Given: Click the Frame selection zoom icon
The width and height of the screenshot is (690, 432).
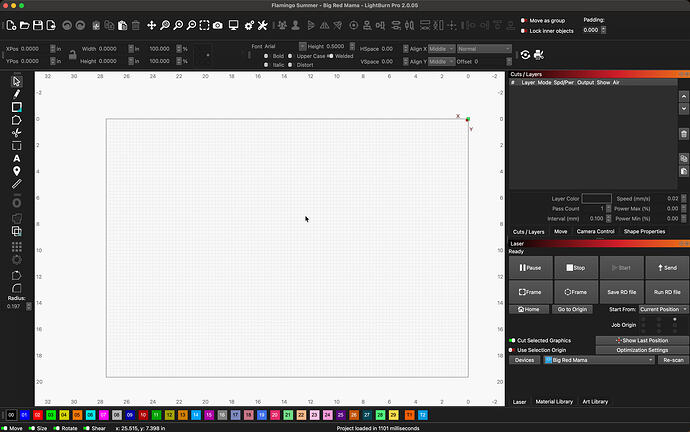Looking at the screenshot, I should point(204,26).
